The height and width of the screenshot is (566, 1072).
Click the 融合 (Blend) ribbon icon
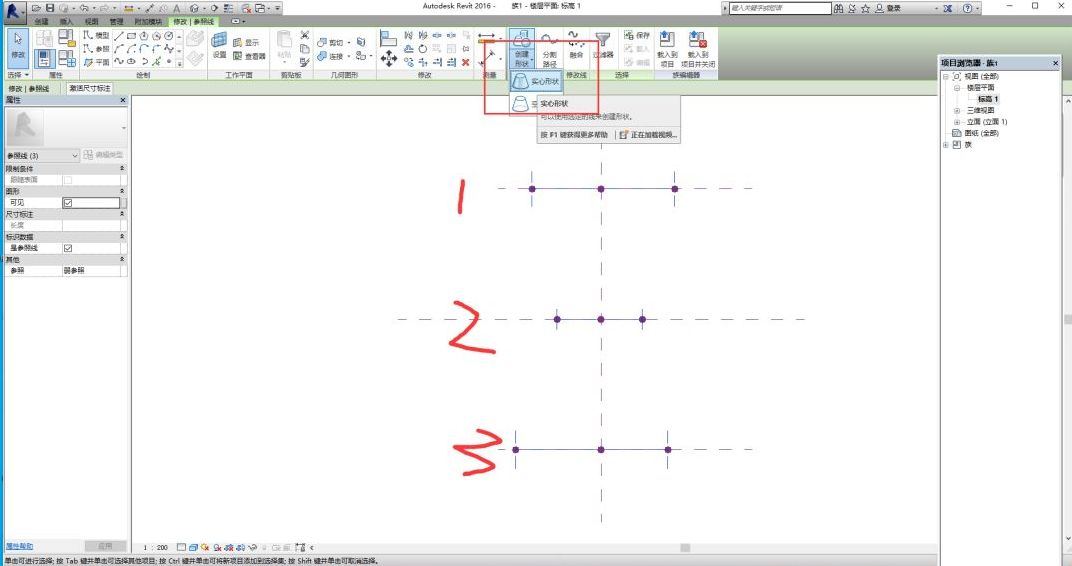pyautogui.click(x=576, y=44)
